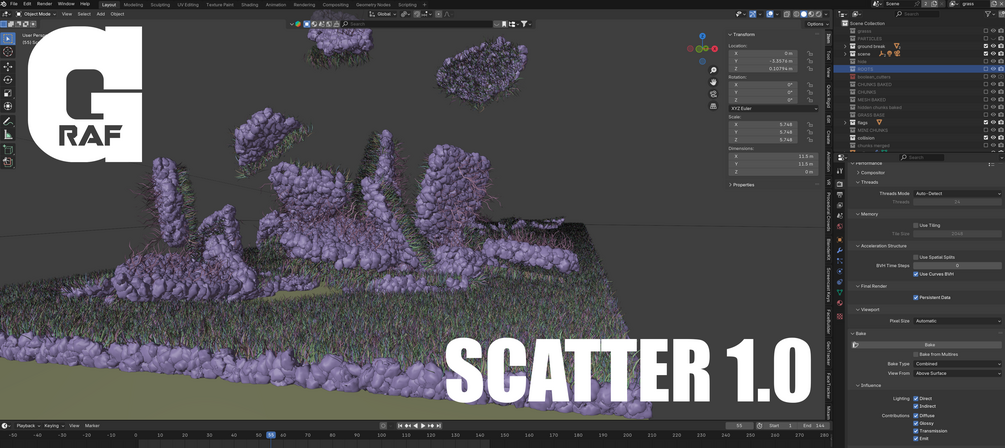
Task: Click the Zoom viewport navigation icon
Action: (713, 71)
